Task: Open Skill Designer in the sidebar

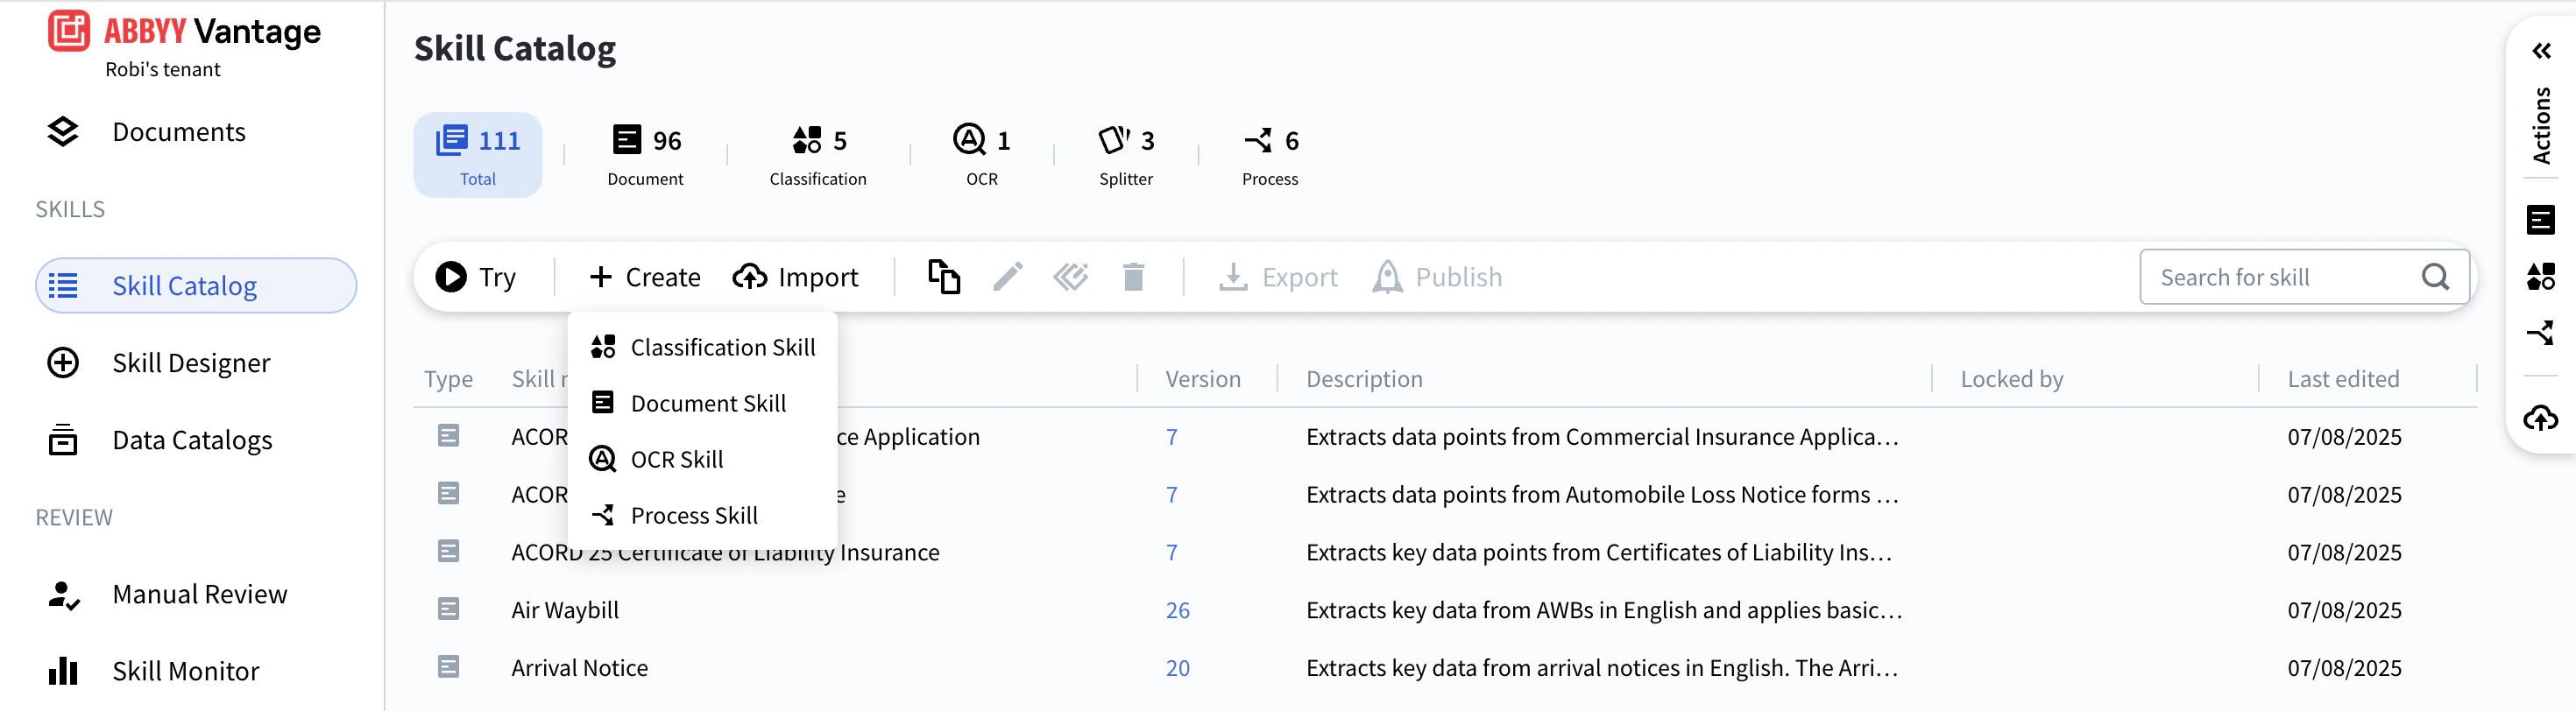Action: coord(191,363)
